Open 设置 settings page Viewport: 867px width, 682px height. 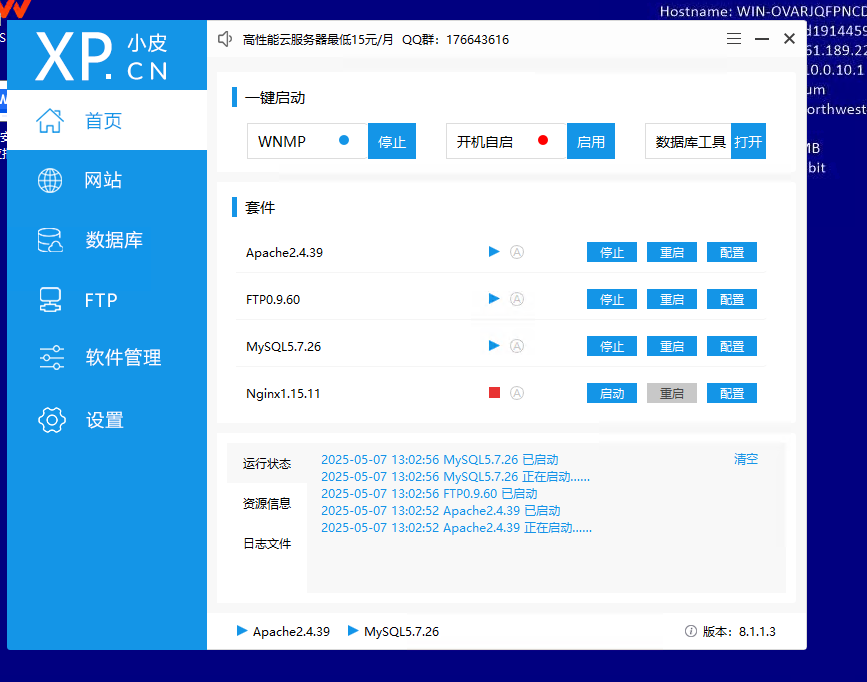[x=107, y=420]
